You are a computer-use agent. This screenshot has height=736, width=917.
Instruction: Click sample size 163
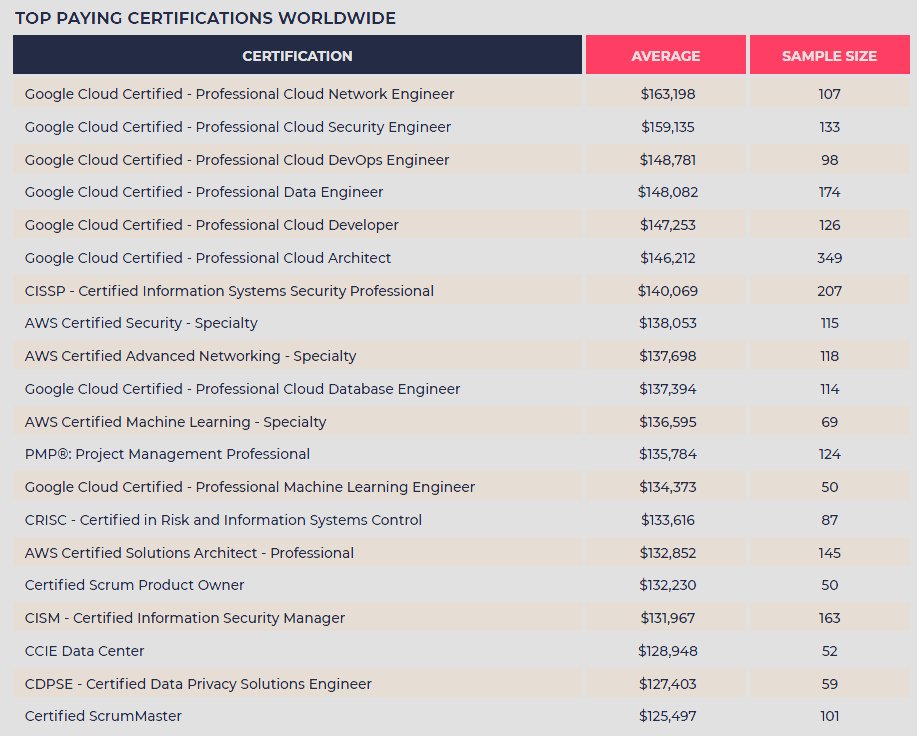pyautogui.click(x=829, y=618)
